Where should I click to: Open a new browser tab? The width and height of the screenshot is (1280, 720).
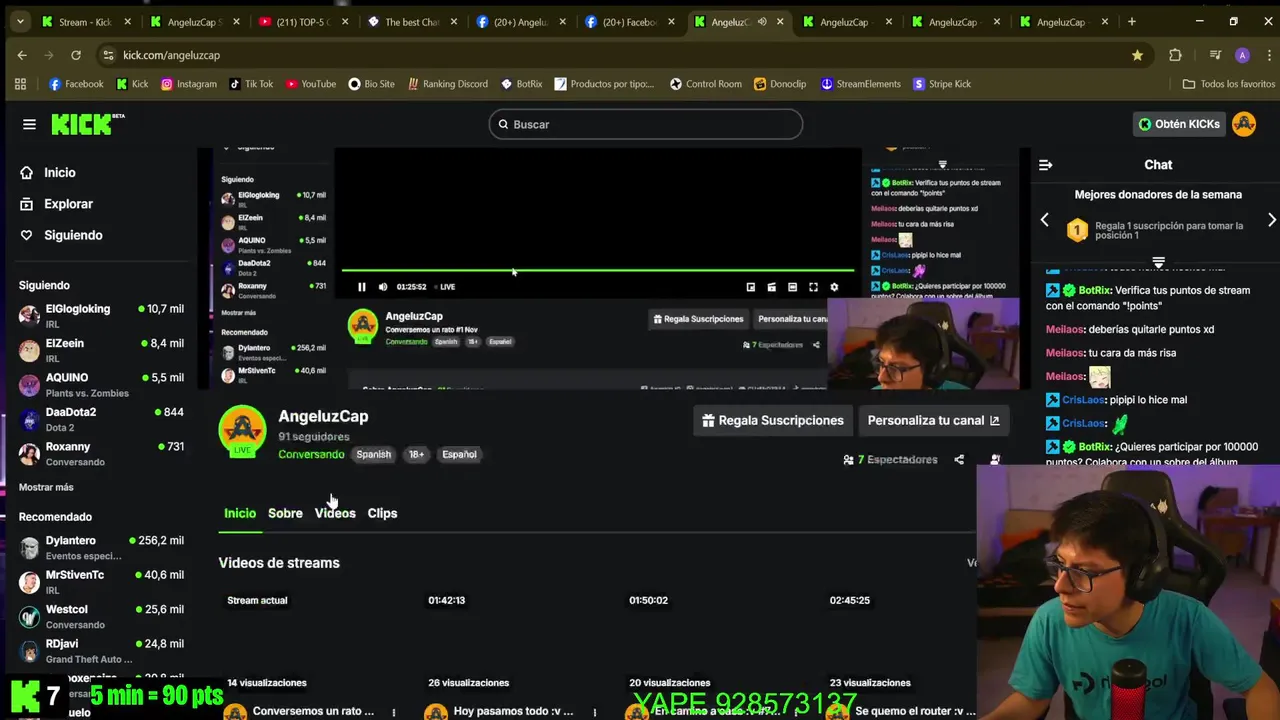tap(1131, 22)
